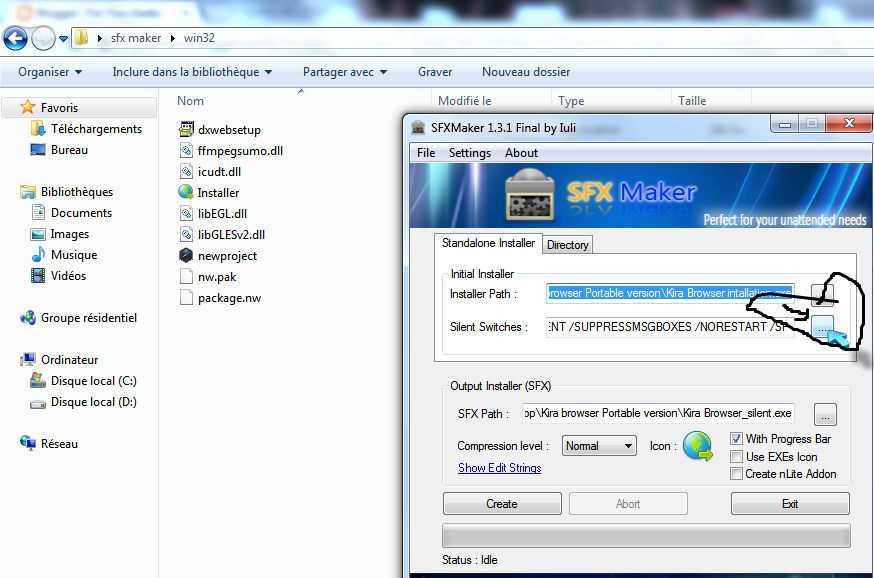Click the Explorer back arrow button

[x=15, y=38]
